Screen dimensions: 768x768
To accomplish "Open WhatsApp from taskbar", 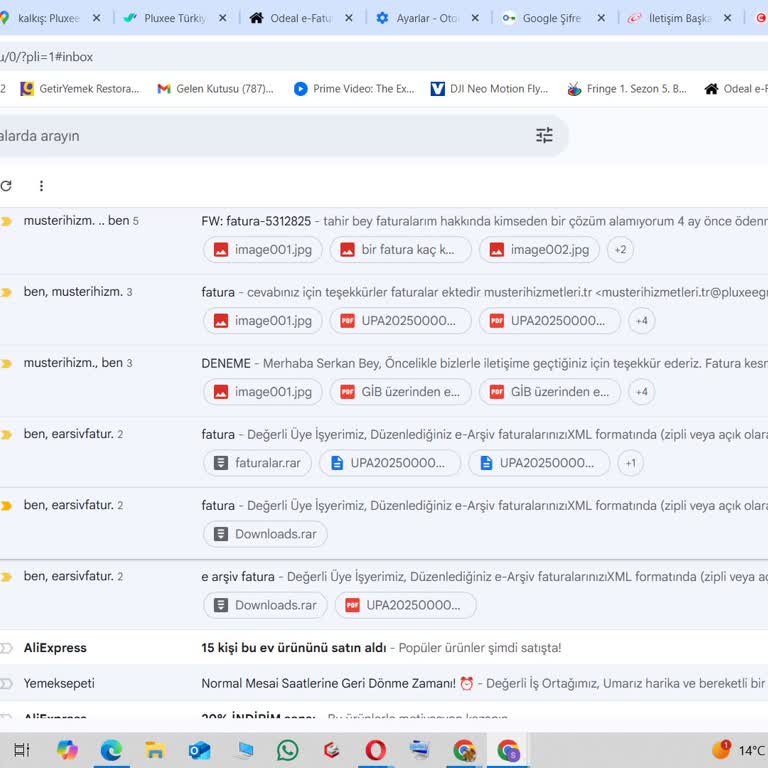I will pos(288,750).
